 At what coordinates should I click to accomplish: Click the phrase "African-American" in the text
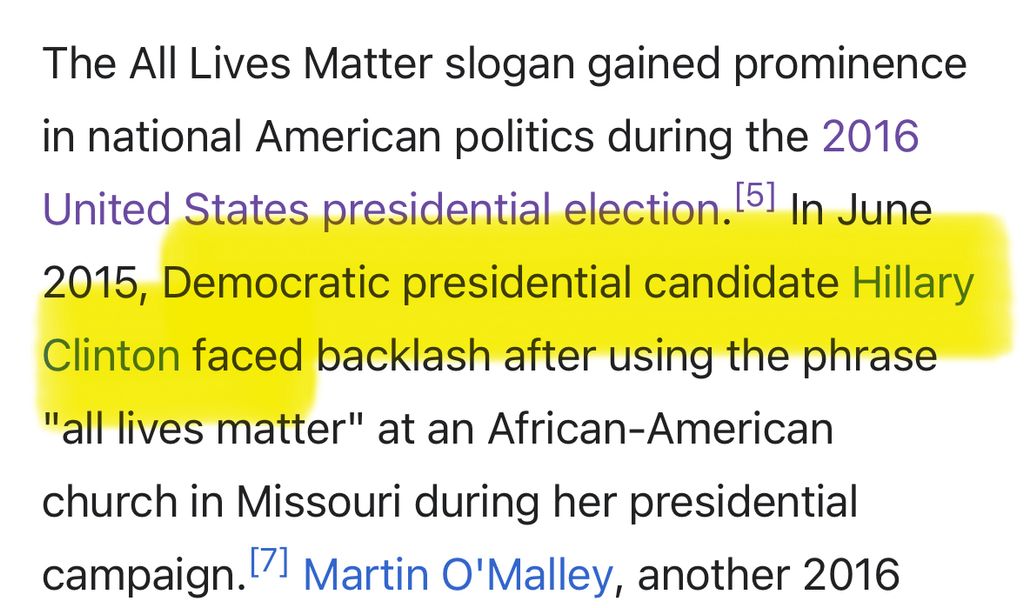point(661,429)
